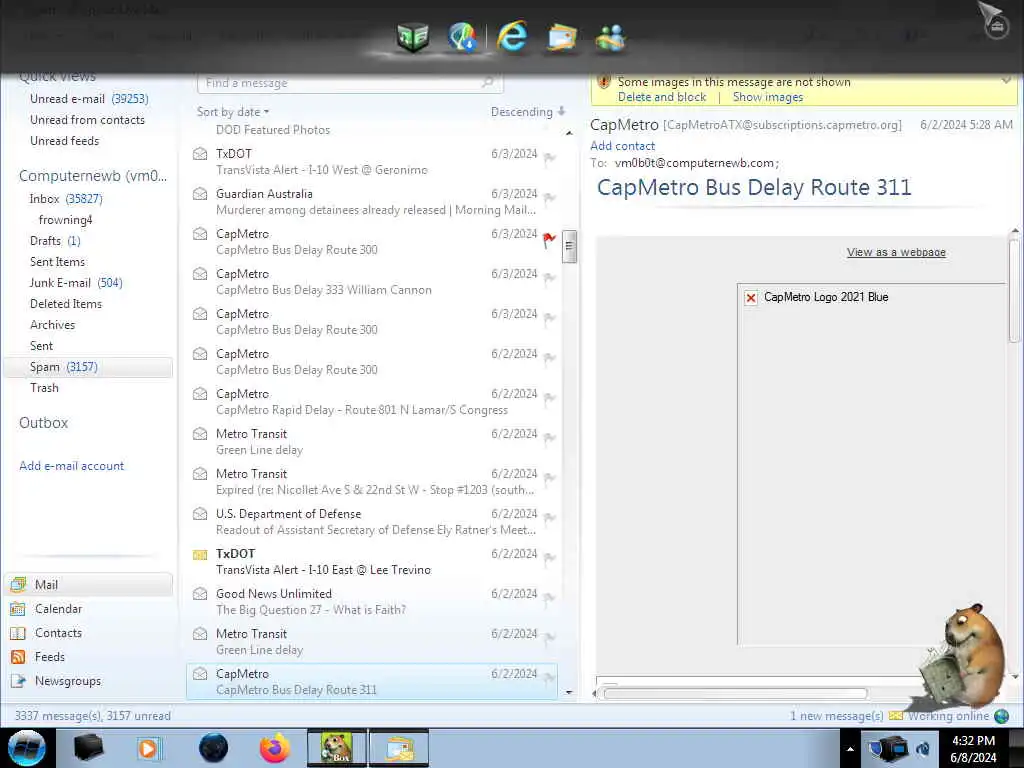The width and height of the screenshot is (1024, 768).
Task: Open the black box icon on taskbar
Action: pyautogui.click(x=88, y=748)
